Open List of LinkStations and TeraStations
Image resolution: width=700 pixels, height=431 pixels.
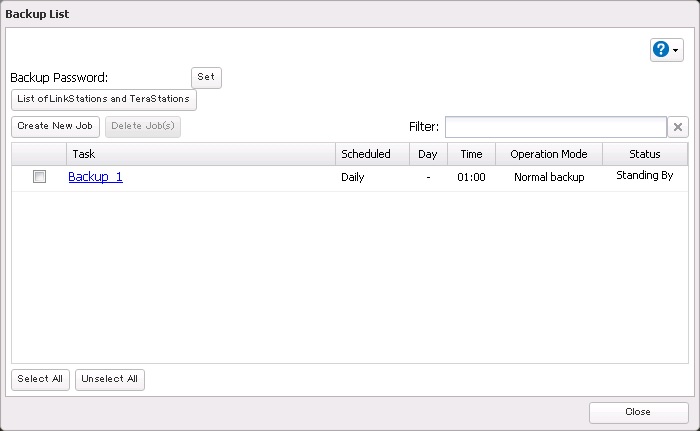point(103,100)
